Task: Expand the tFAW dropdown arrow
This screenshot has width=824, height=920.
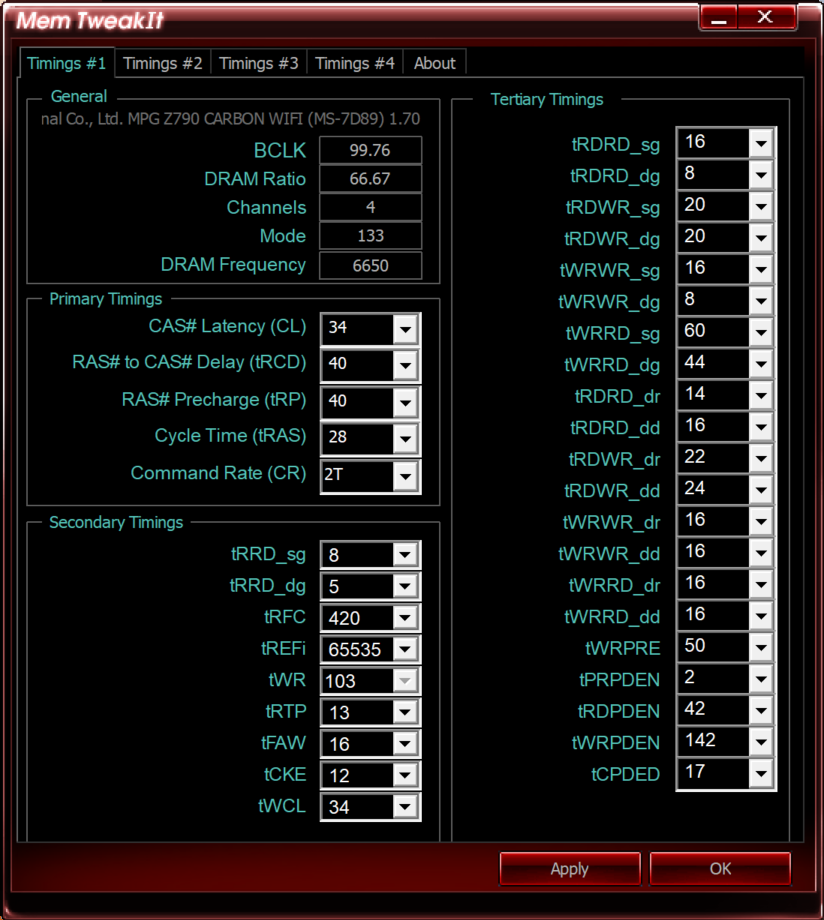Action: tap(405, 743)
